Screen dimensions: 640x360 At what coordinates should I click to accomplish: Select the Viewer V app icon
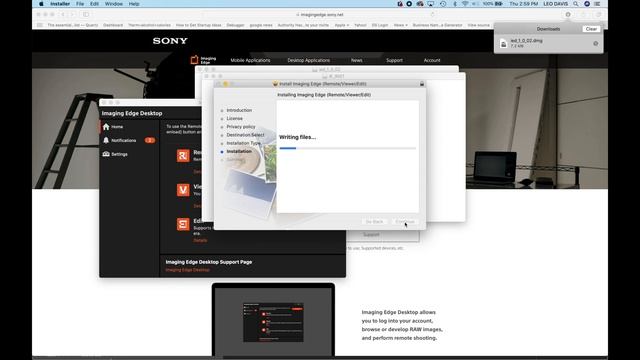[x=183, y=190]
